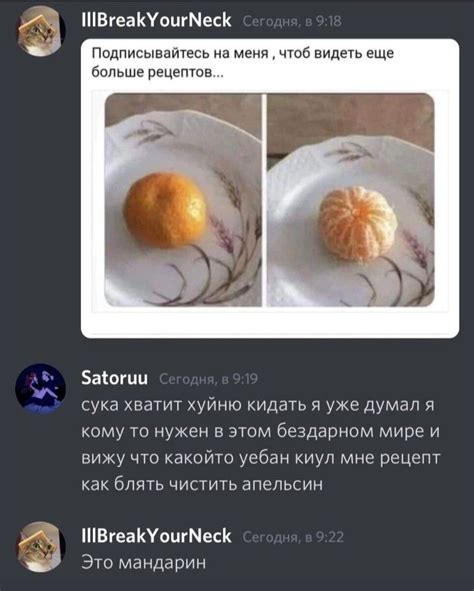Click the message line "вижу что какойто"
This screenshot has width=474, height=591.
coord(260,458)
